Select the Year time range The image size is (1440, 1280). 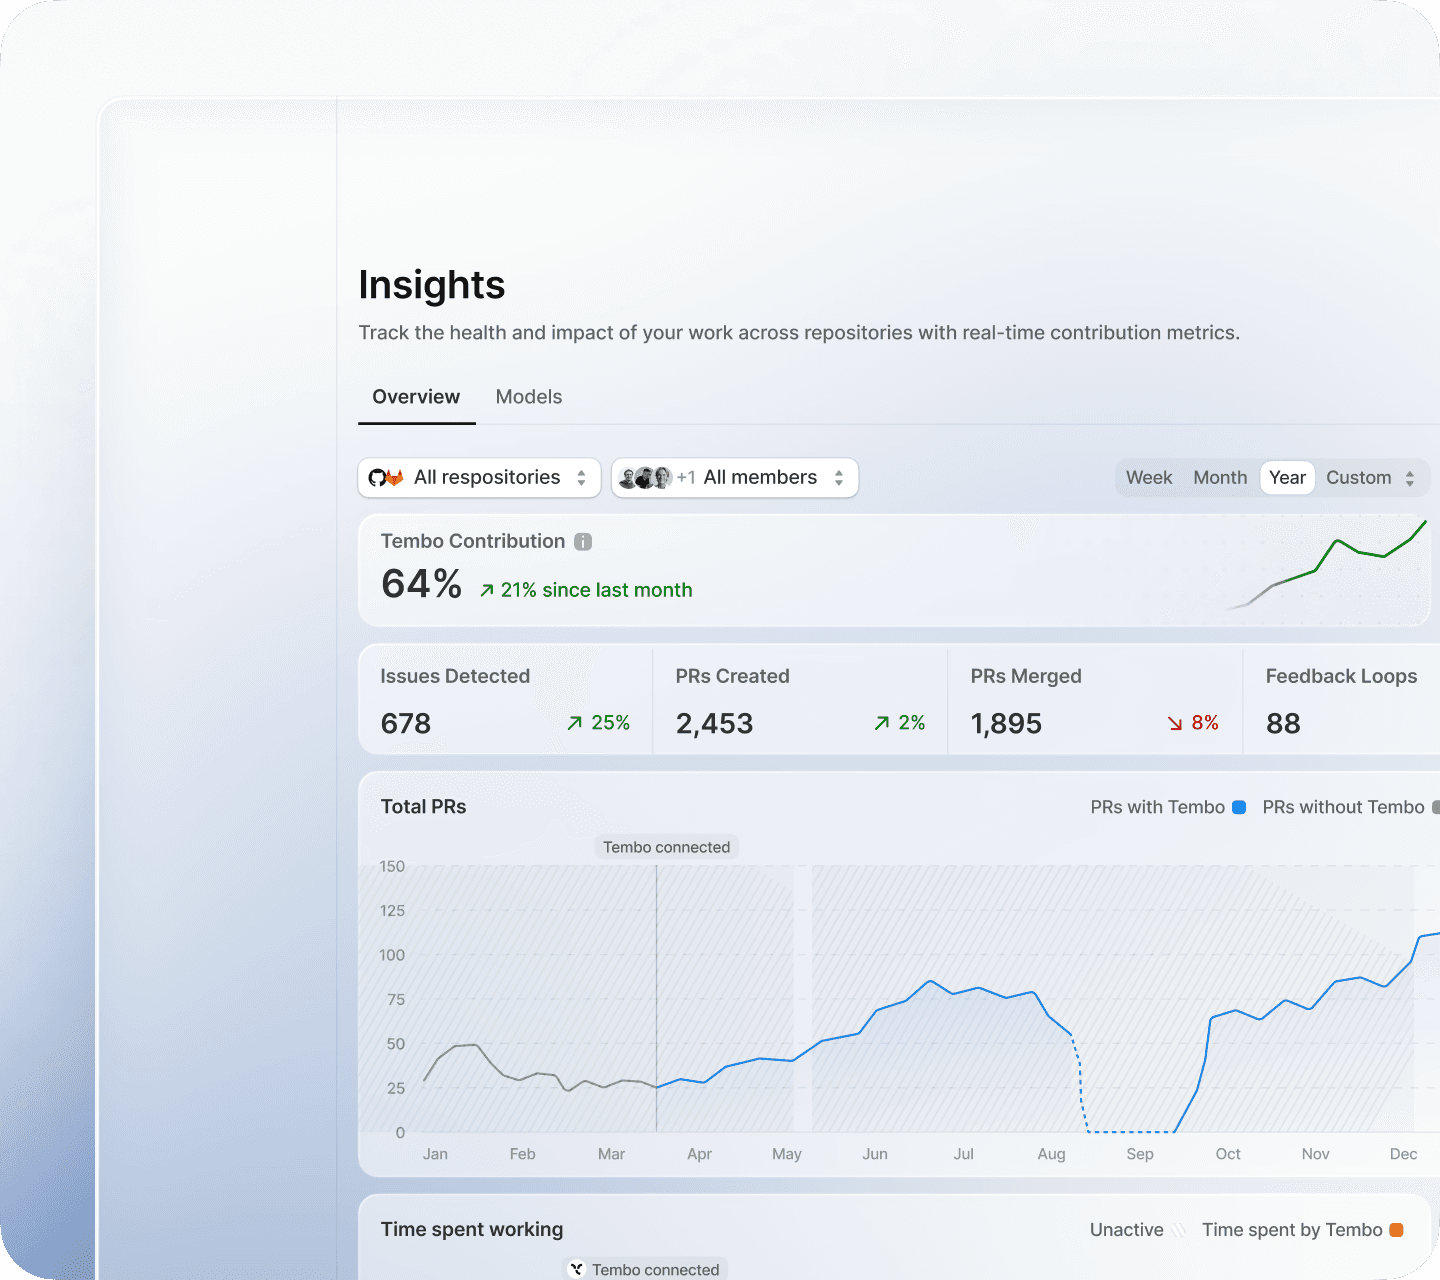[1287, 478]
